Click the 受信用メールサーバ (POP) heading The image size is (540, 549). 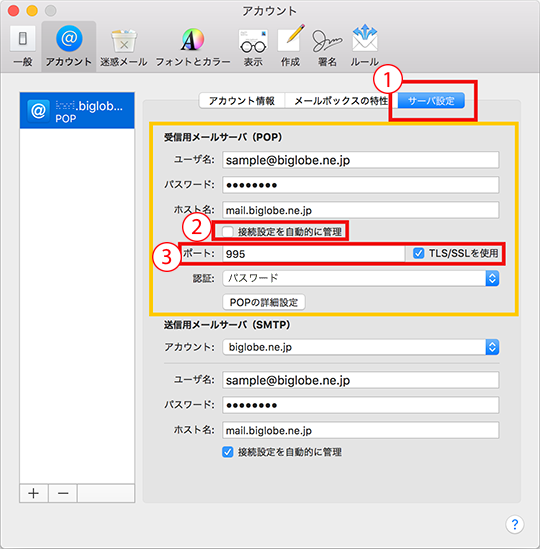(223, 137)
